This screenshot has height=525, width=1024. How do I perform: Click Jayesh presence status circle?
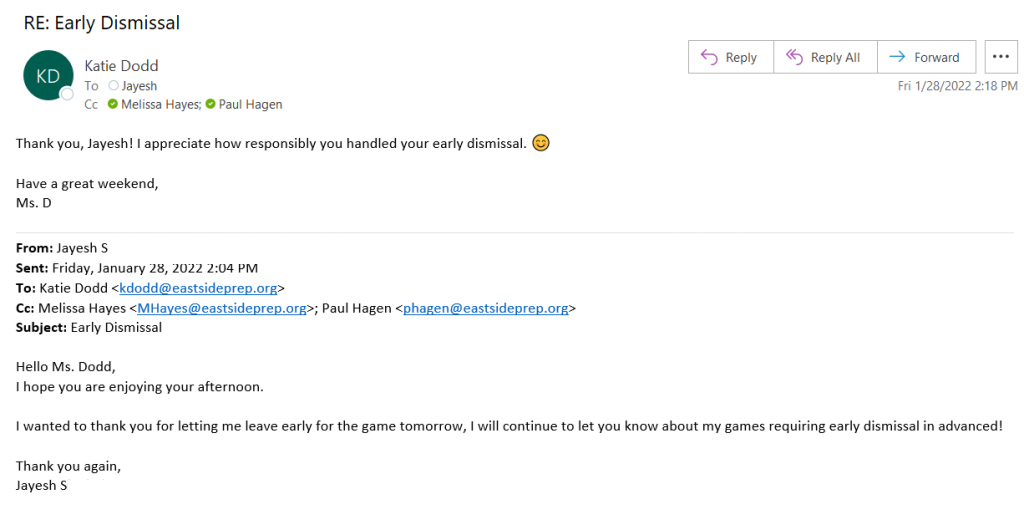pyautogui.click(x=114, y=86)
